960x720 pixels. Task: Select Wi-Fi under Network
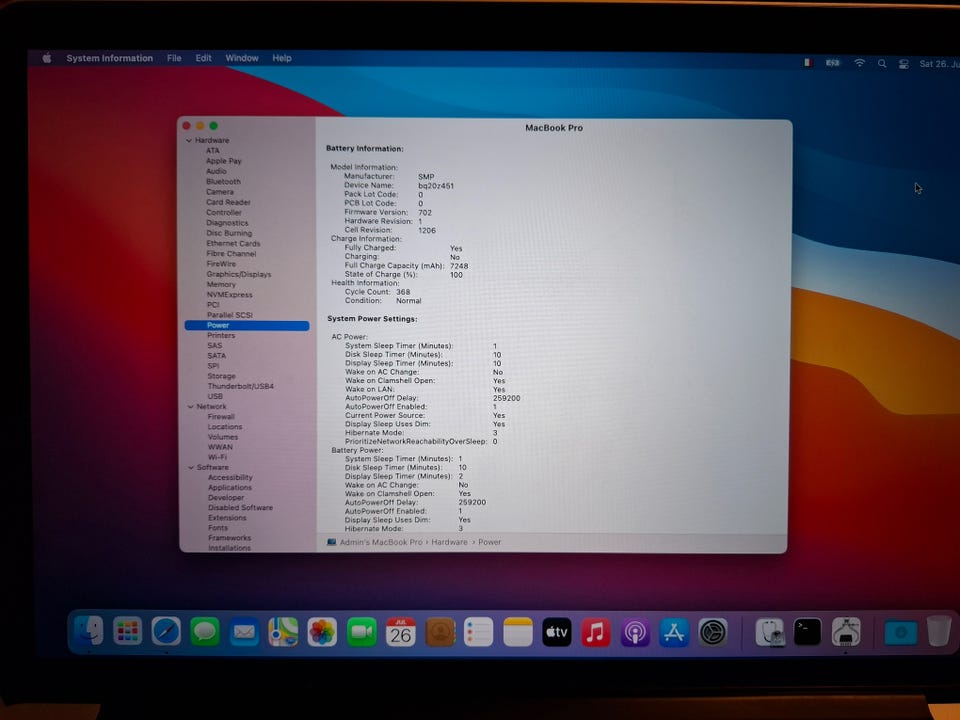(x=217, y=457)
